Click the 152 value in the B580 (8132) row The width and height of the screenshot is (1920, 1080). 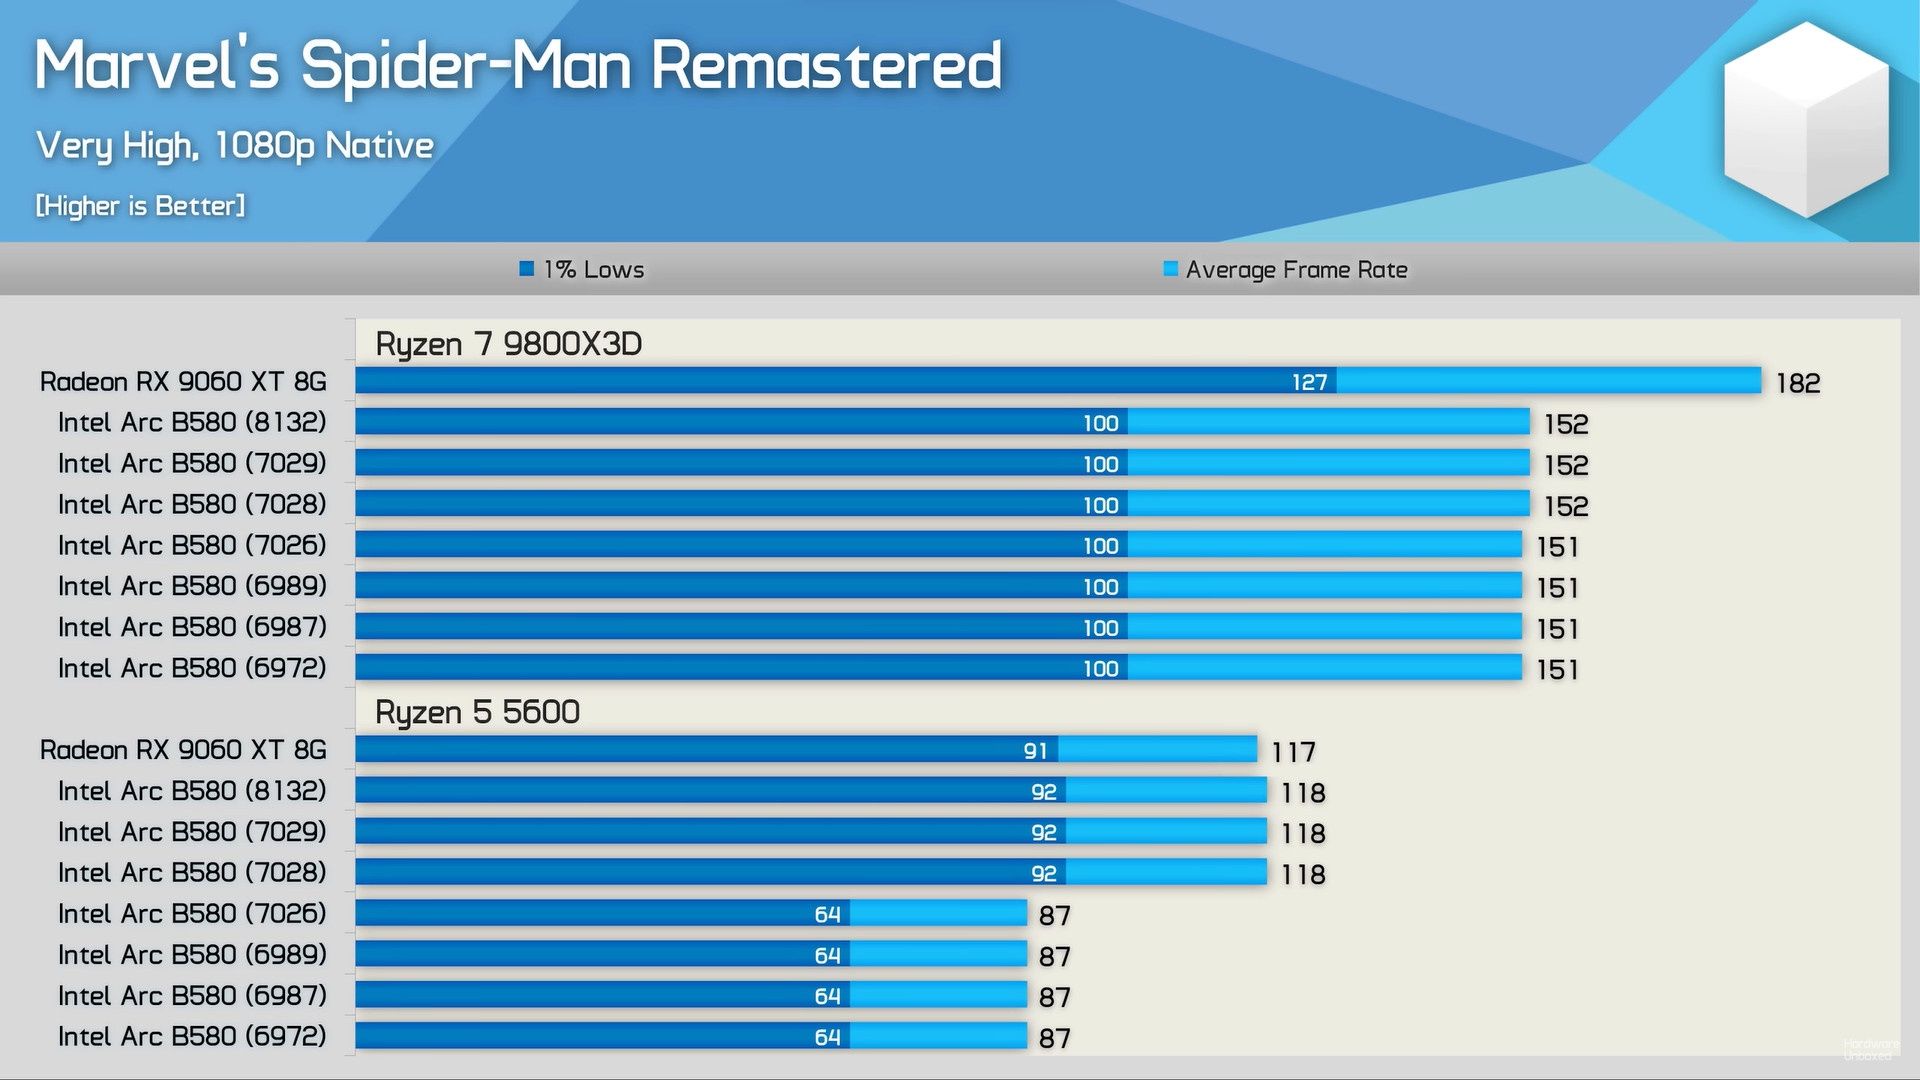point(1566,424)
